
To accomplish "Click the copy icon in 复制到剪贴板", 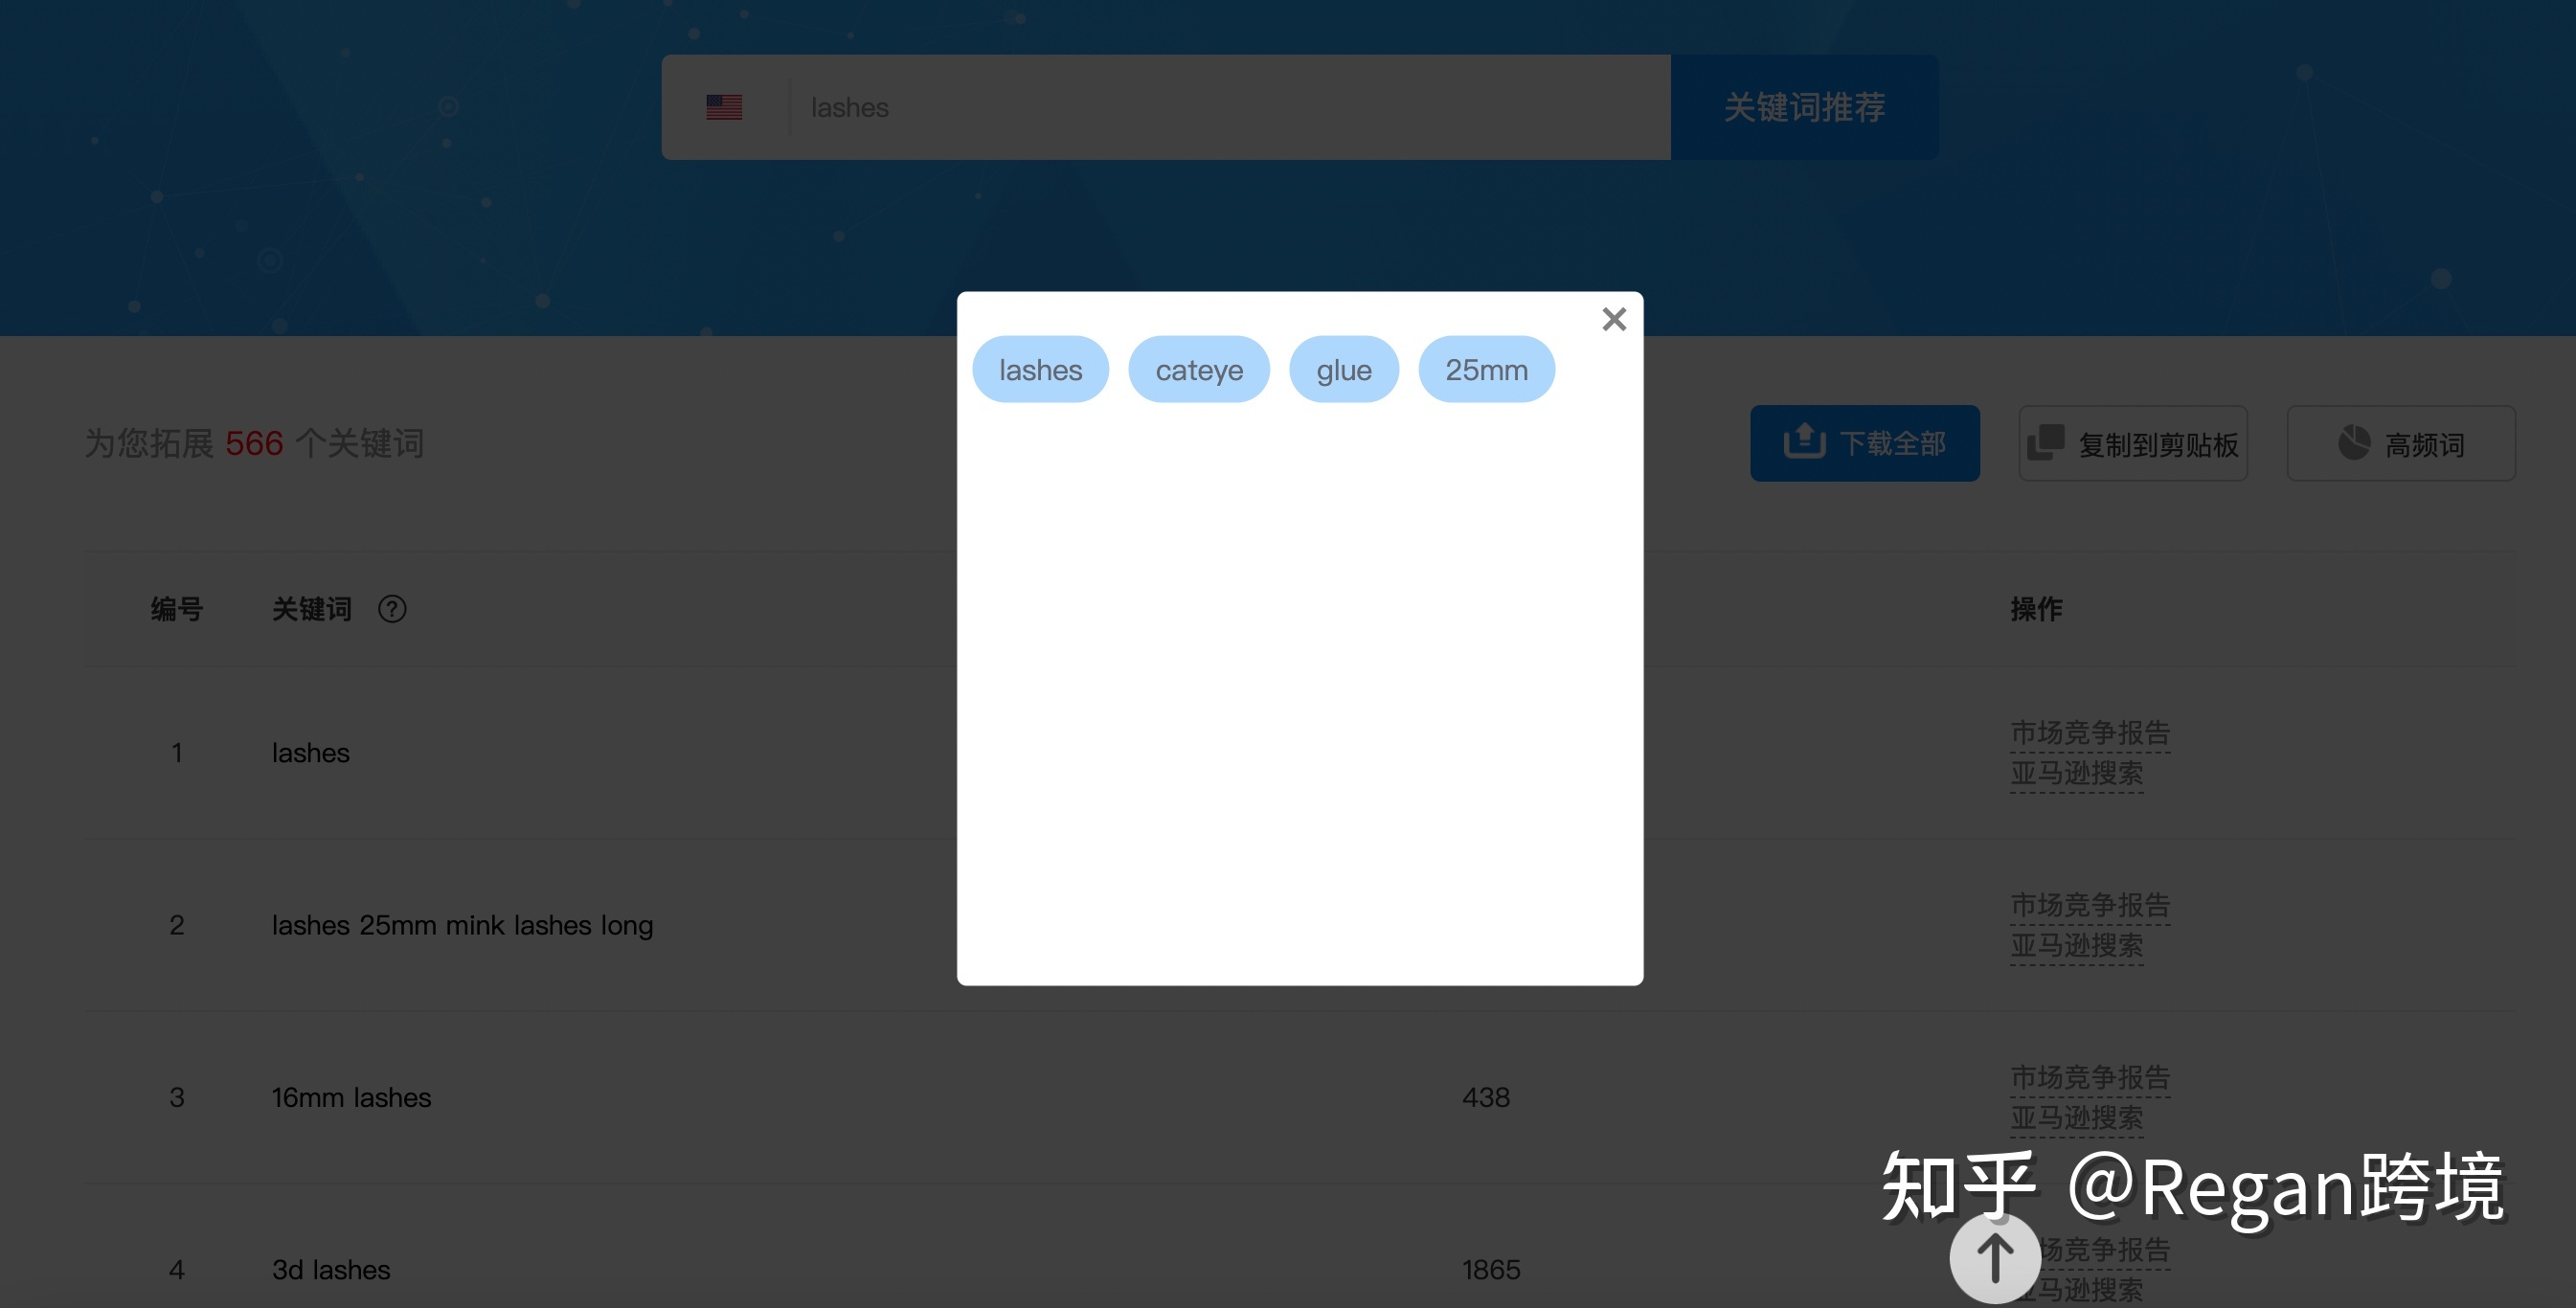I will click(2045, 442).
